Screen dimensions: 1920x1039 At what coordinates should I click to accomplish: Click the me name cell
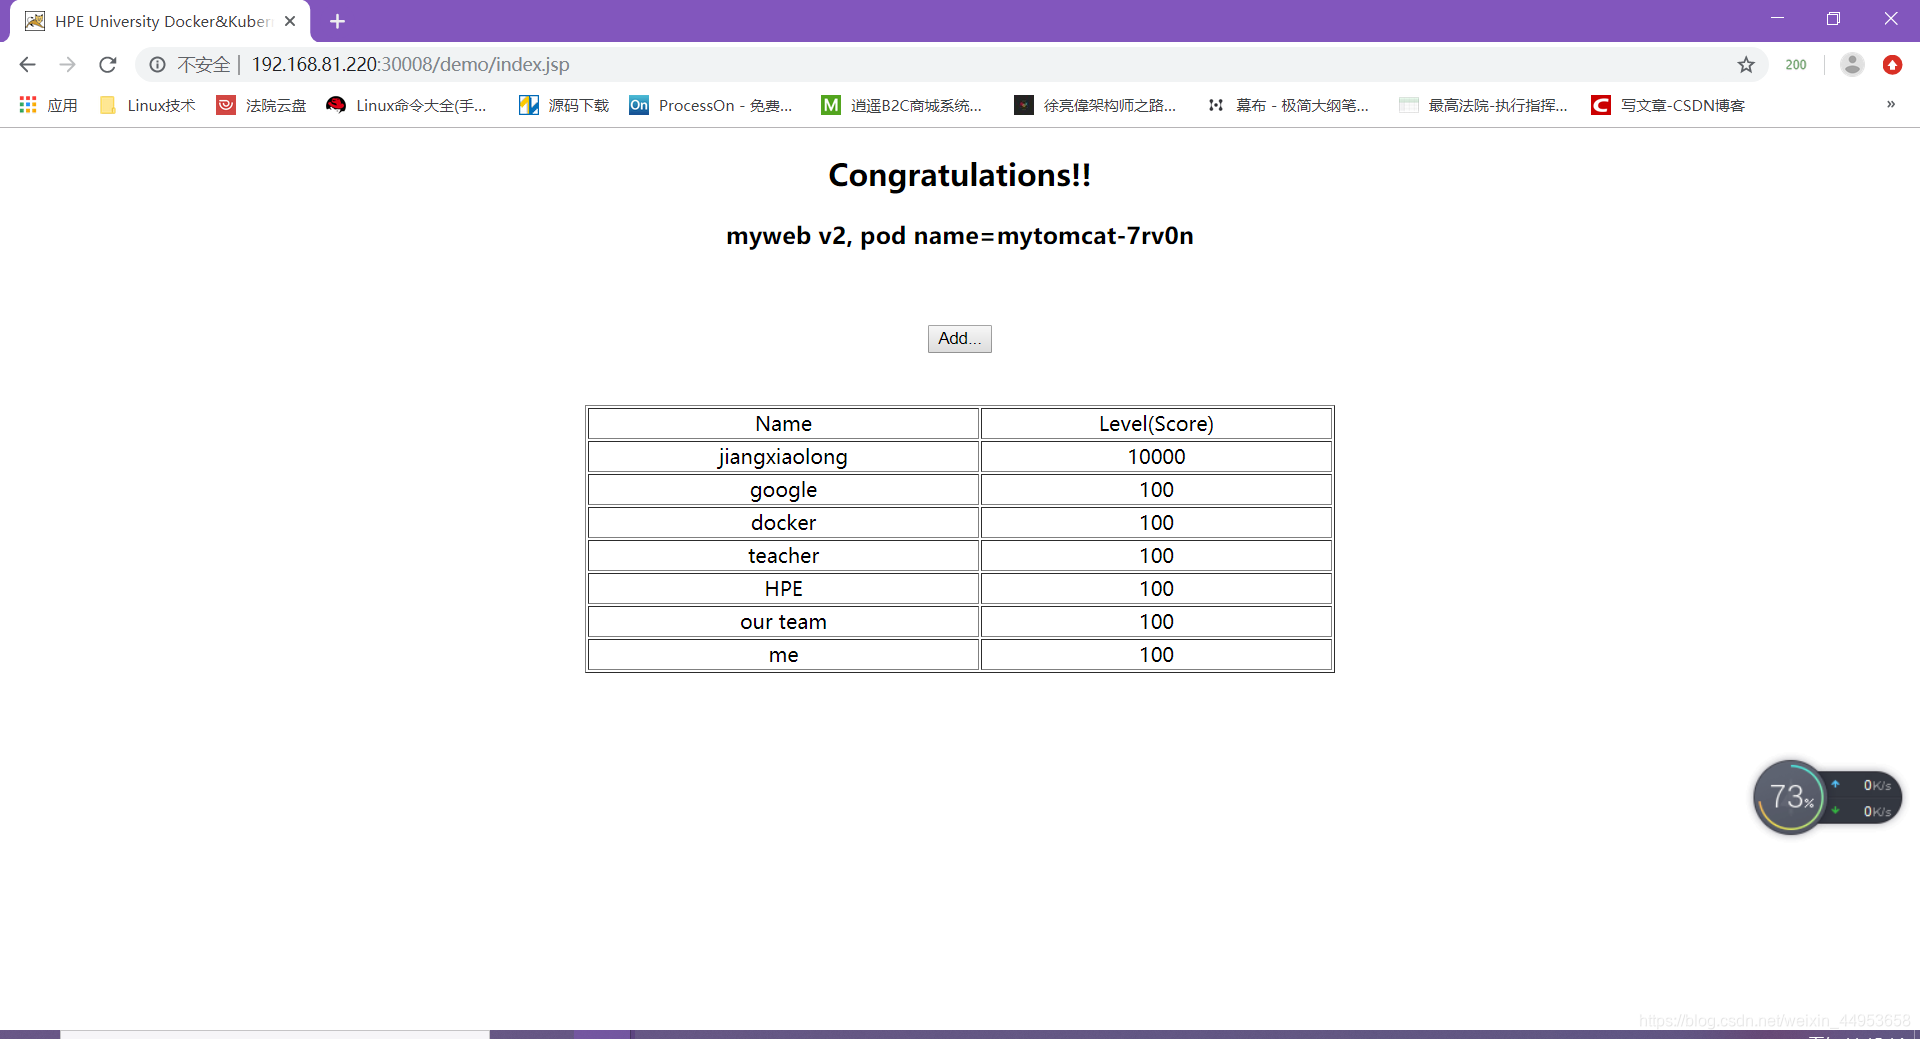(783, 655)
